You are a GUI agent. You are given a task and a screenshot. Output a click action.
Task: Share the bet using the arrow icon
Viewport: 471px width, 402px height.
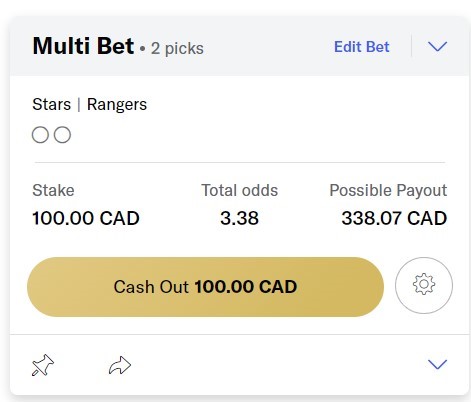click(120, 365)
